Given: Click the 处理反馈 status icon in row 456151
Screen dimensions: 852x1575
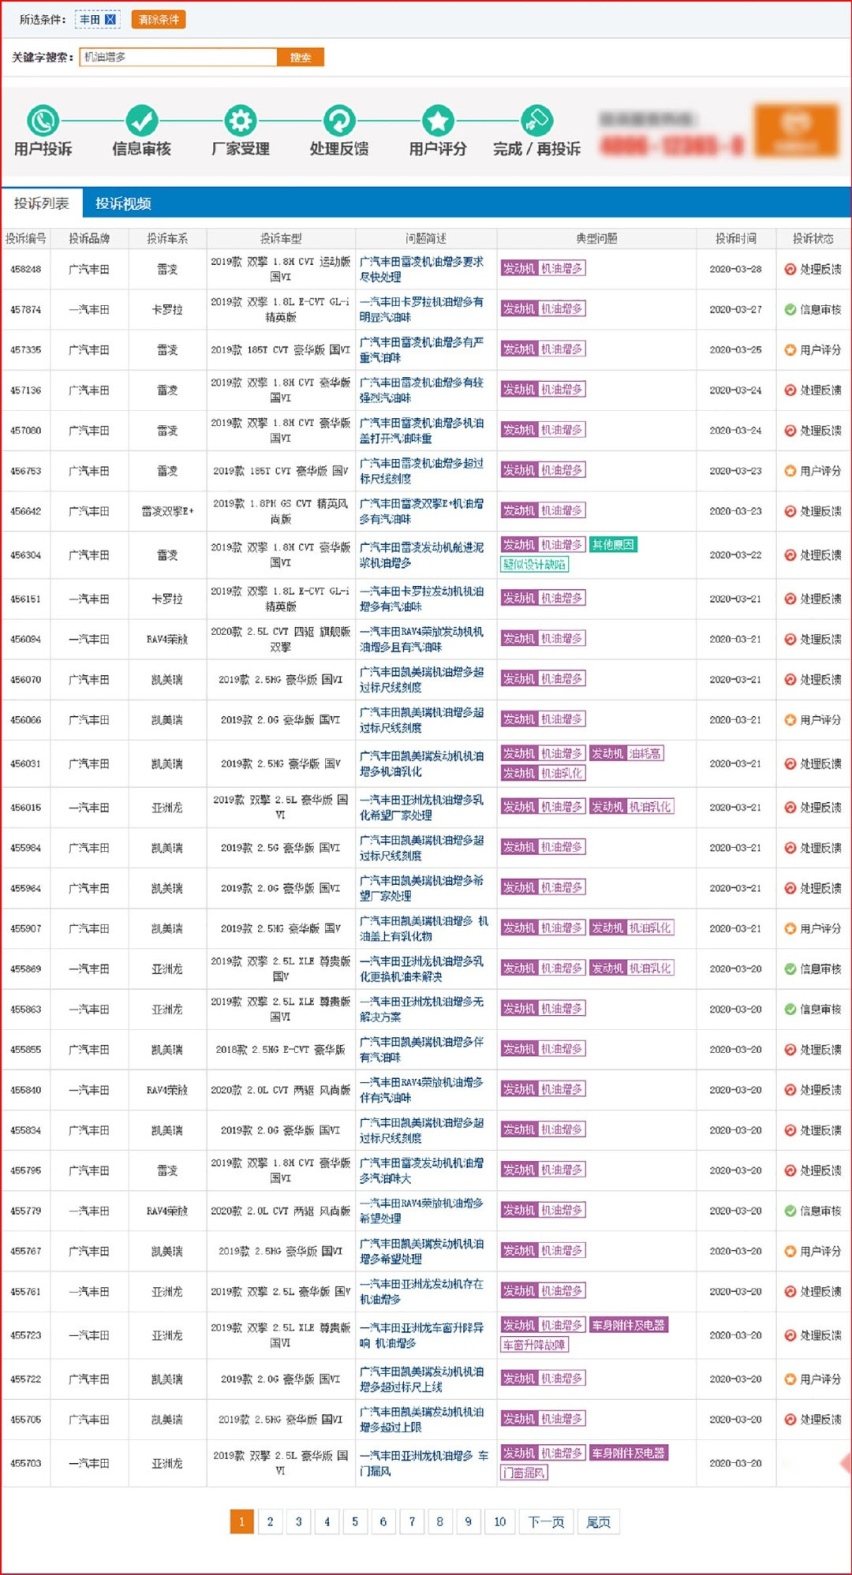Looking at the screenshot, I should [x=790, y=599].
